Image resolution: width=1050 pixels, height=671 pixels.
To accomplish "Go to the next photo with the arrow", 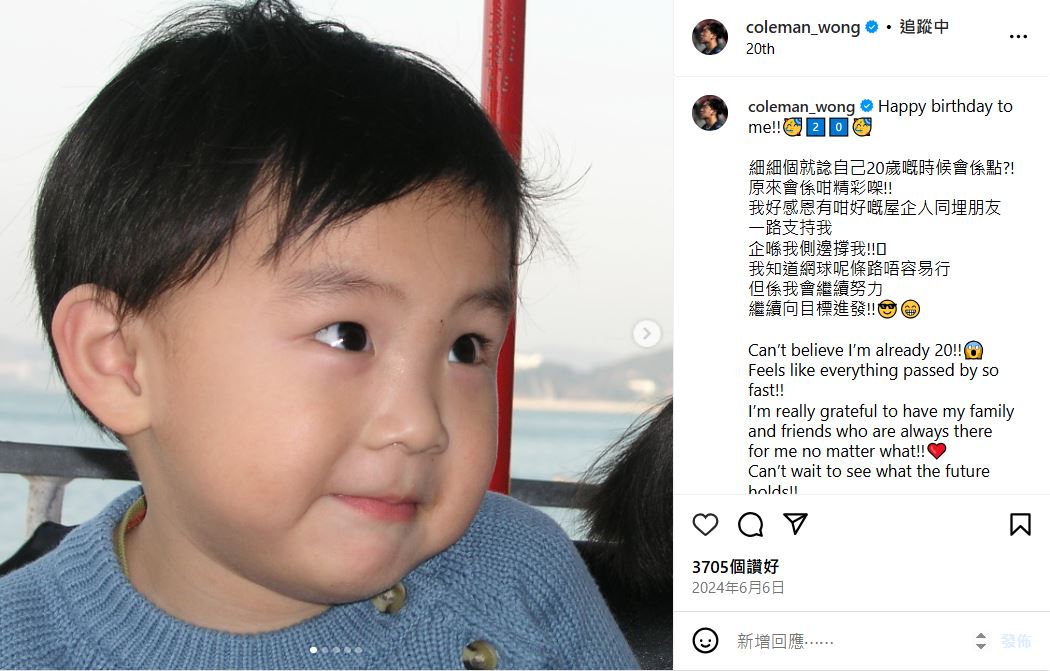I will point(646,333).
